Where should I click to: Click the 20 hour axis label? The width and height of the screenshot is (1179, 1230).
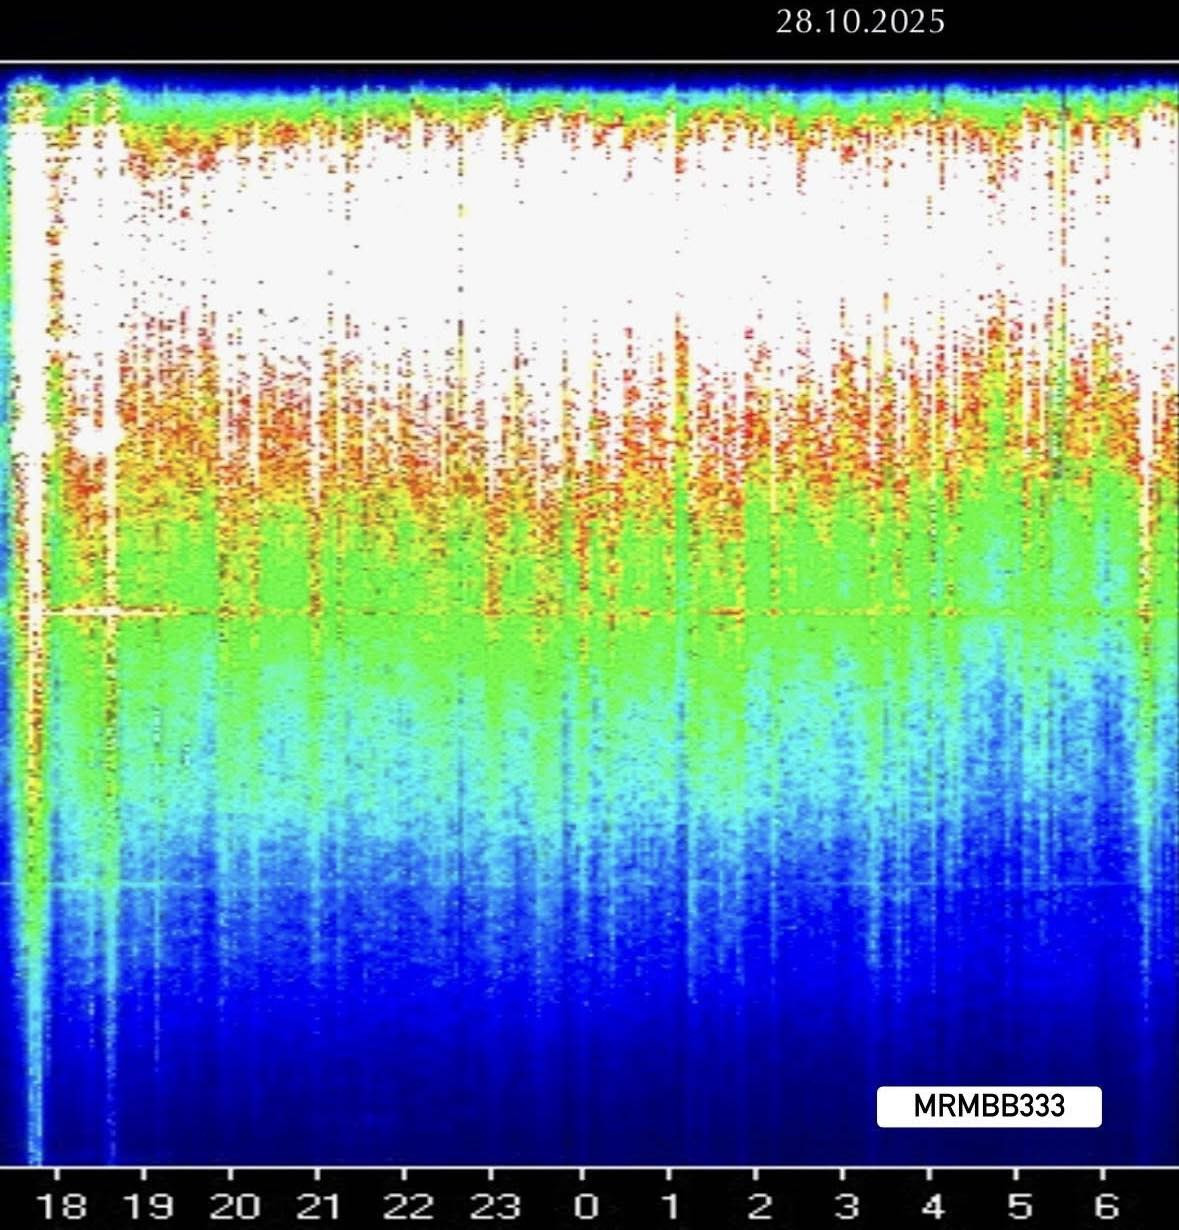click(x=234, y=1205)
